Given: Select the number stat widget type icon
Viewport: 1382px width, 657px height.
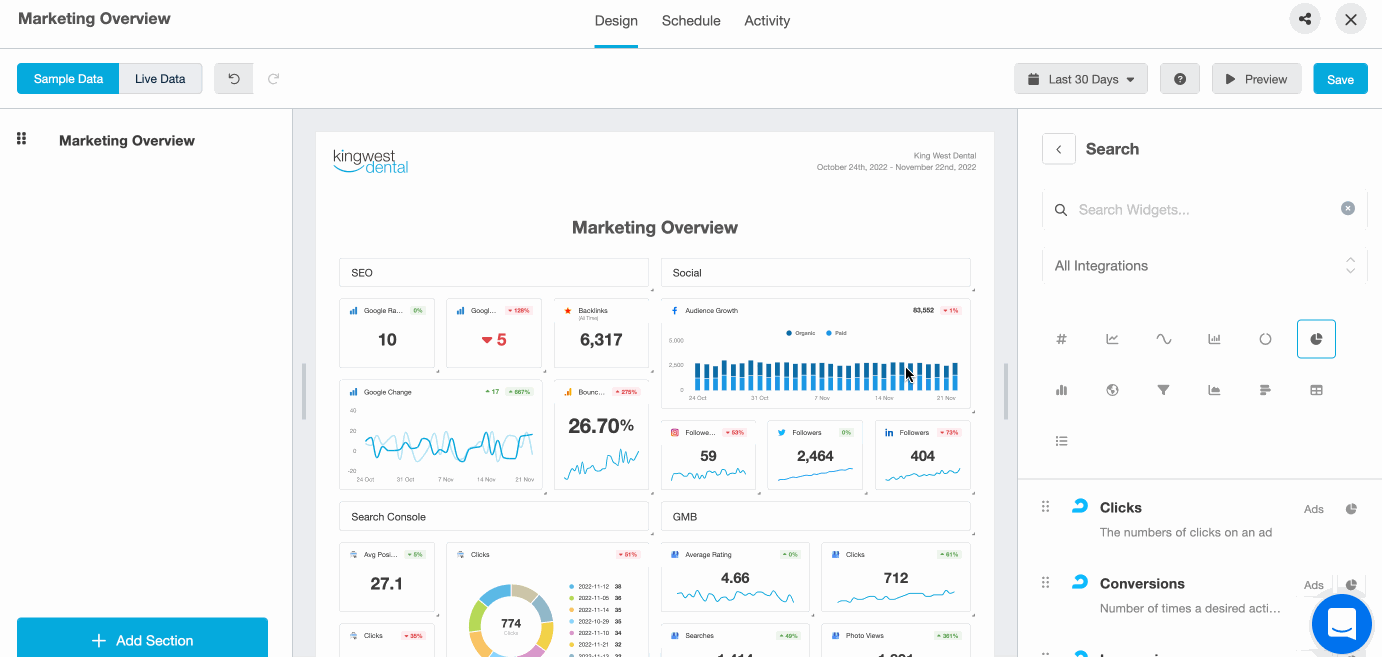Looking at the screenshot, I should pos(1061,339).
